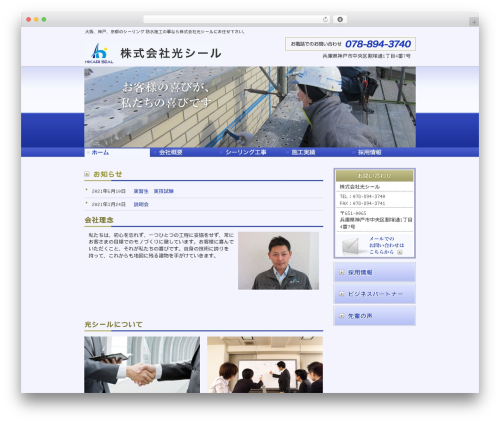Click the address line under the phone number
Image resolution: width=500 pixels, height=423 pixels.
366,56
